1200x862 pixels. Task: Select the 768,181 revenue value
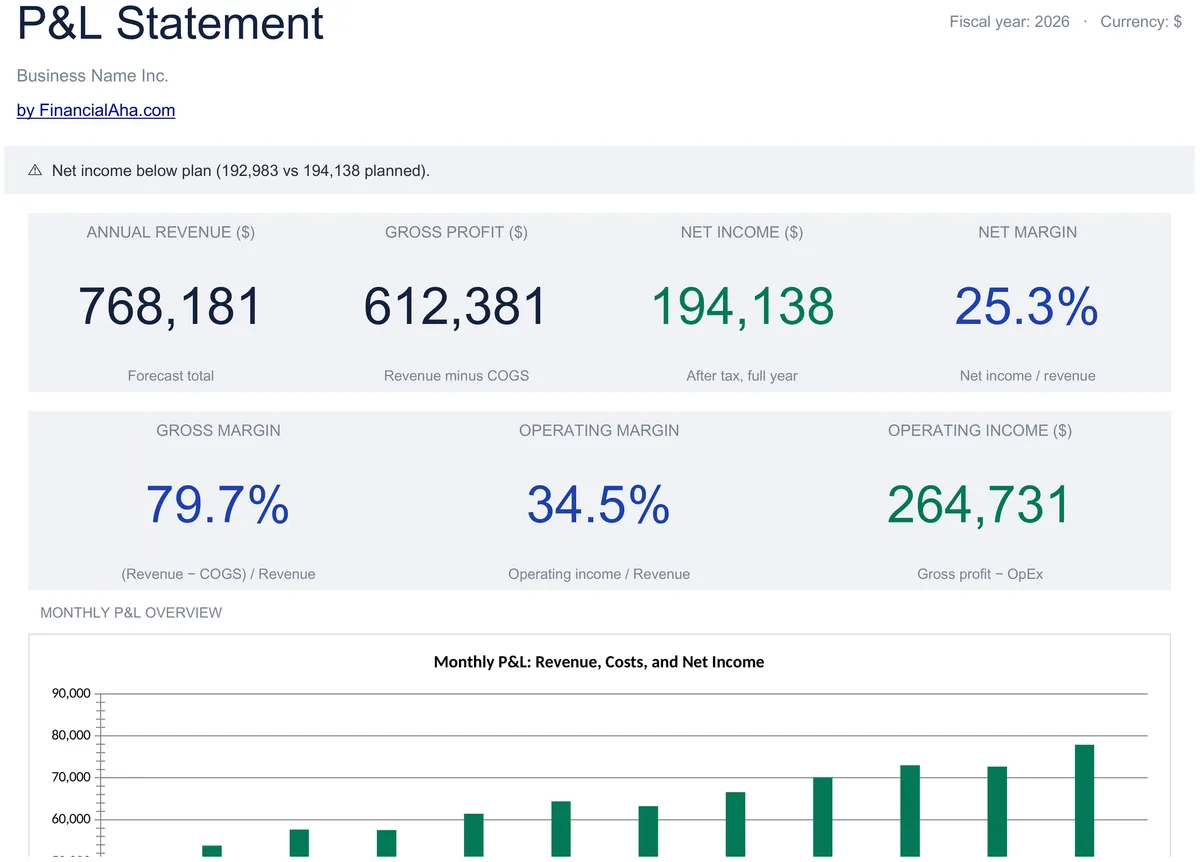click(x=171, y=306)
